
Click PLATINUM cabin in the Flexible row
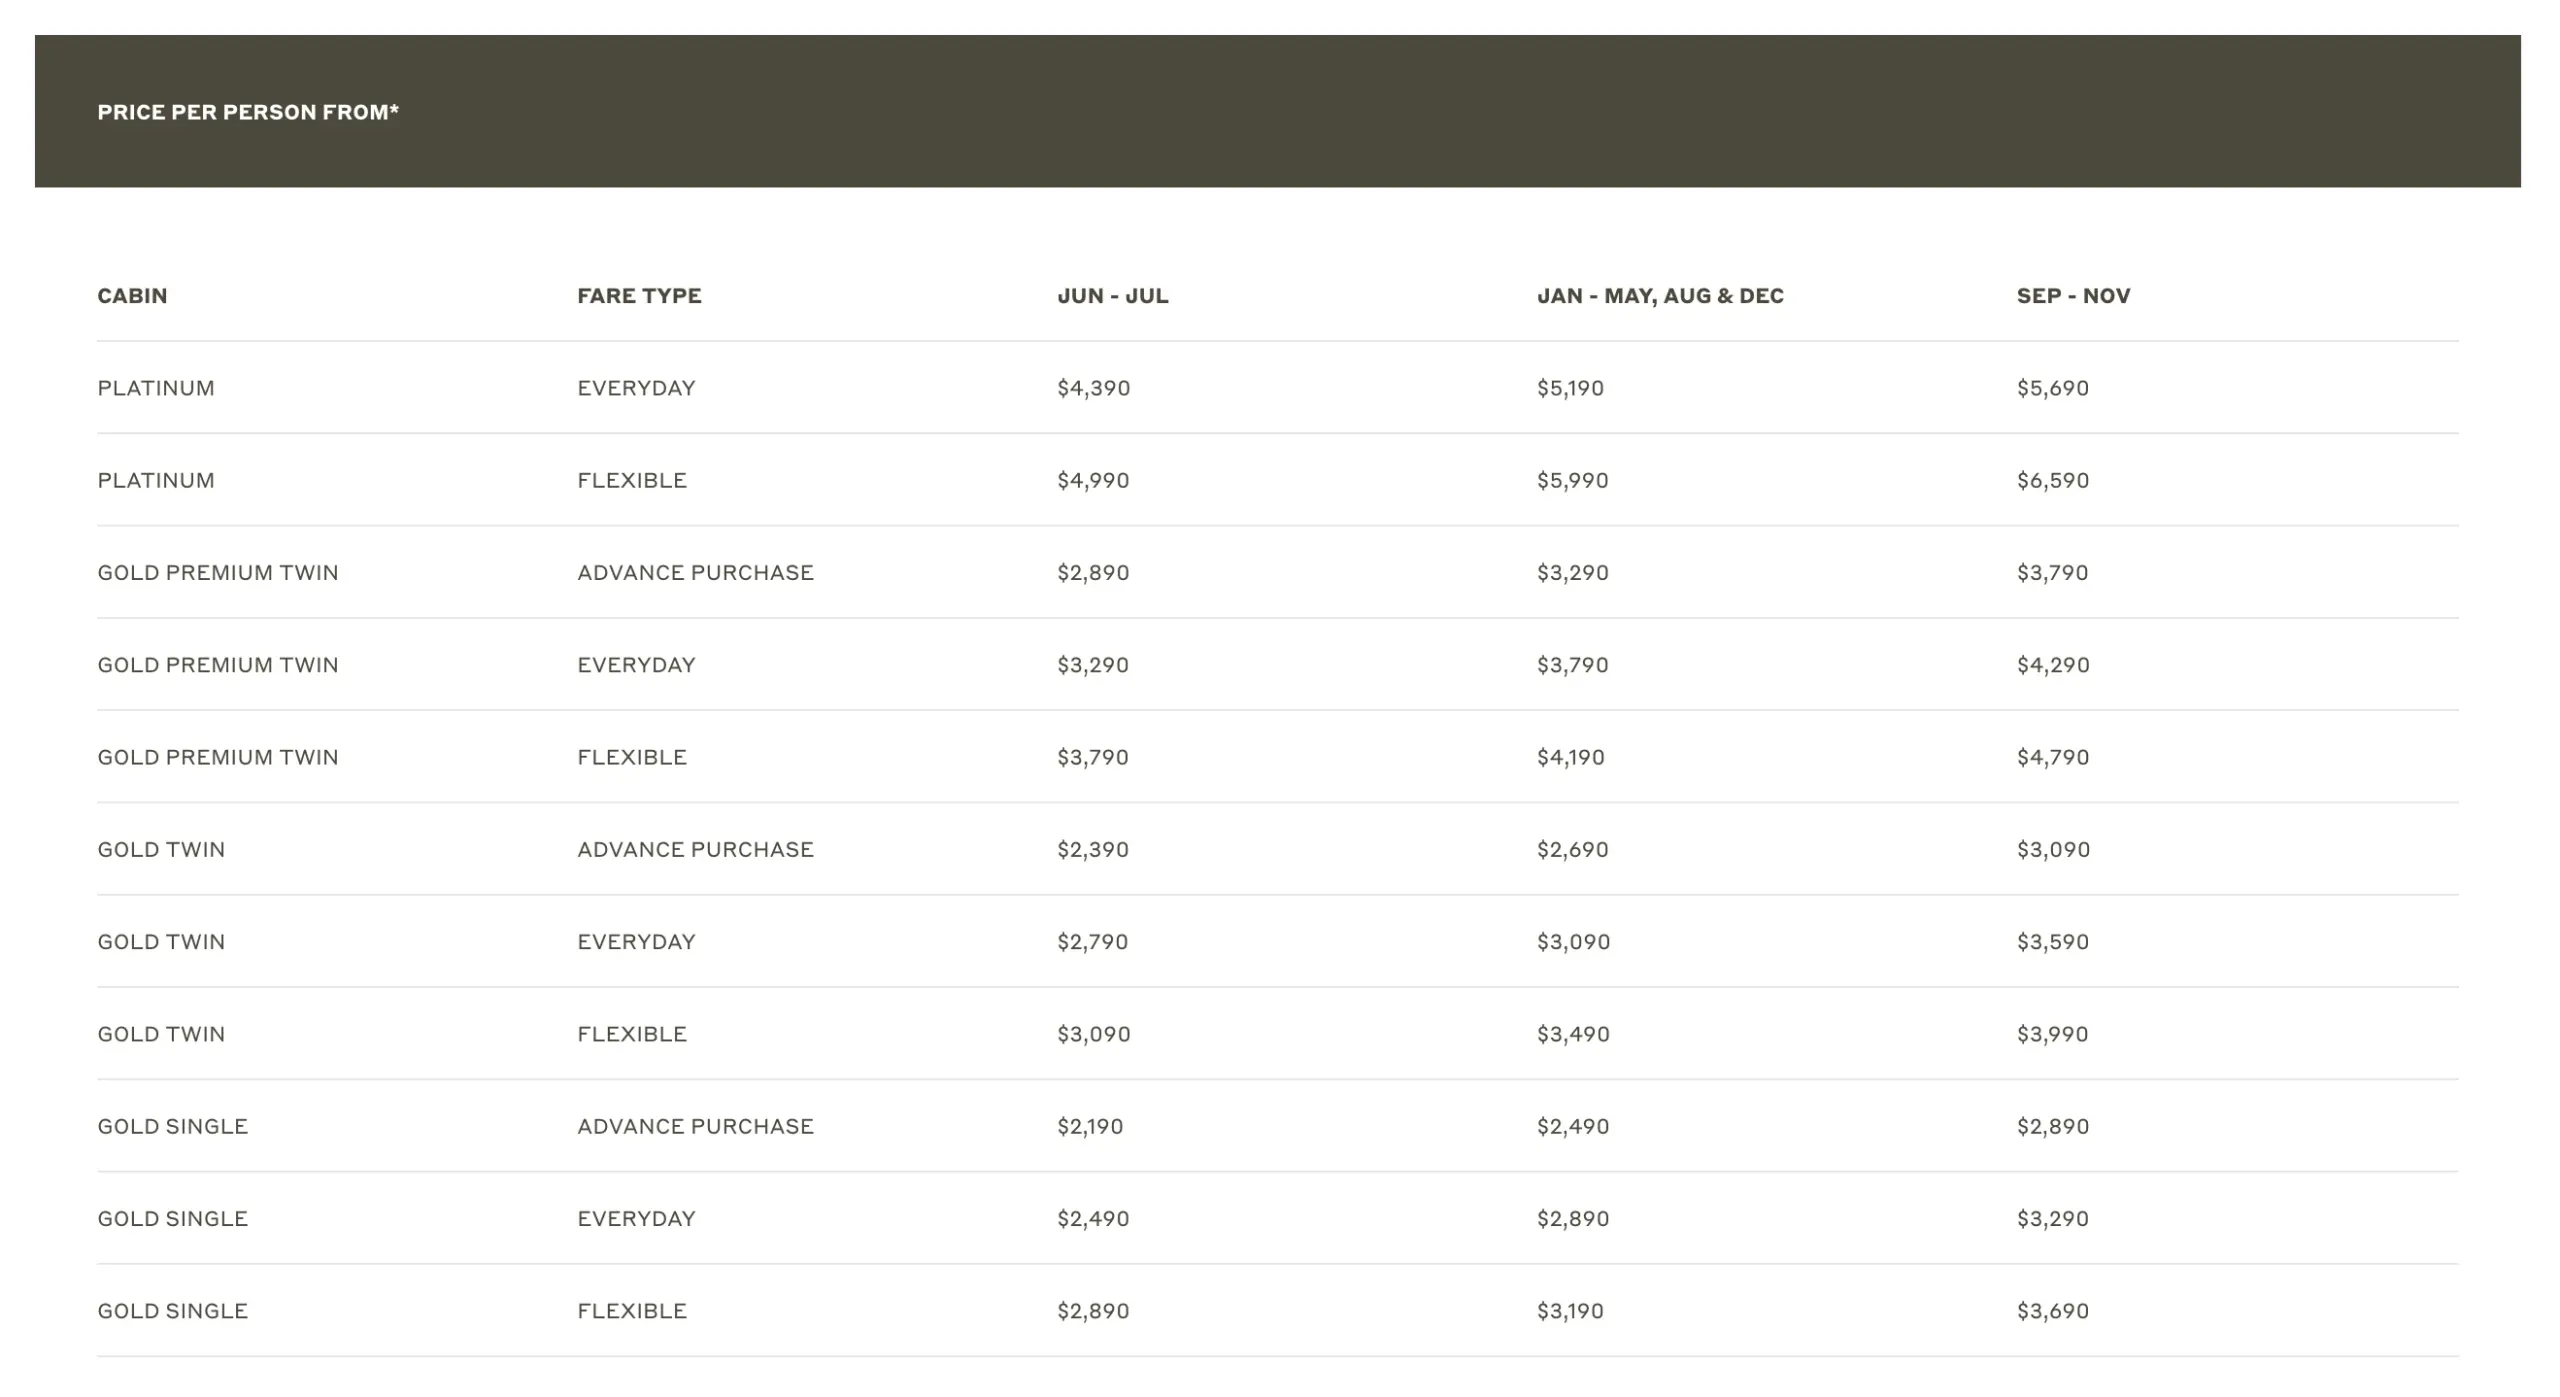156,480
